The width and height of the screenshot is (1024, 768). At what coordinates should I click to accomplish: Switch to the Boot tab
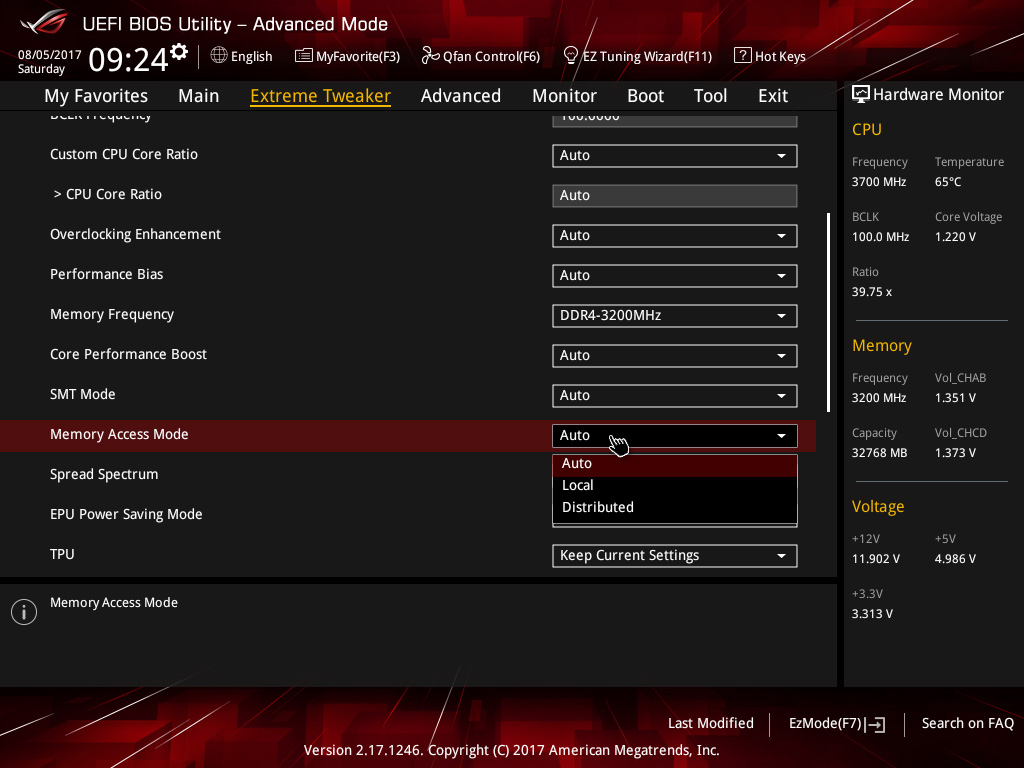645,96
